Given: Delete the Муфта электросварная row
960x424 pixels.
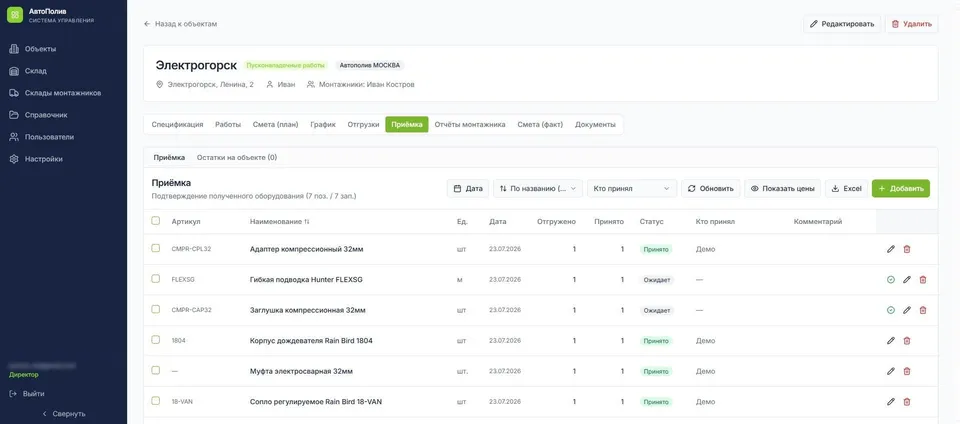Looking at the screenshot, I should (907, 371).
